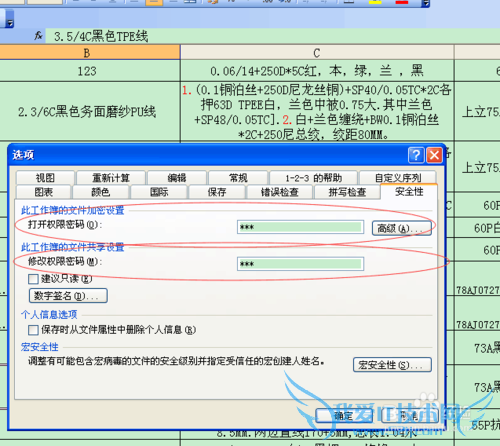Screen dimensions: 500x446
Task: Open the 错误检查 tab
Action: [279, 192]
